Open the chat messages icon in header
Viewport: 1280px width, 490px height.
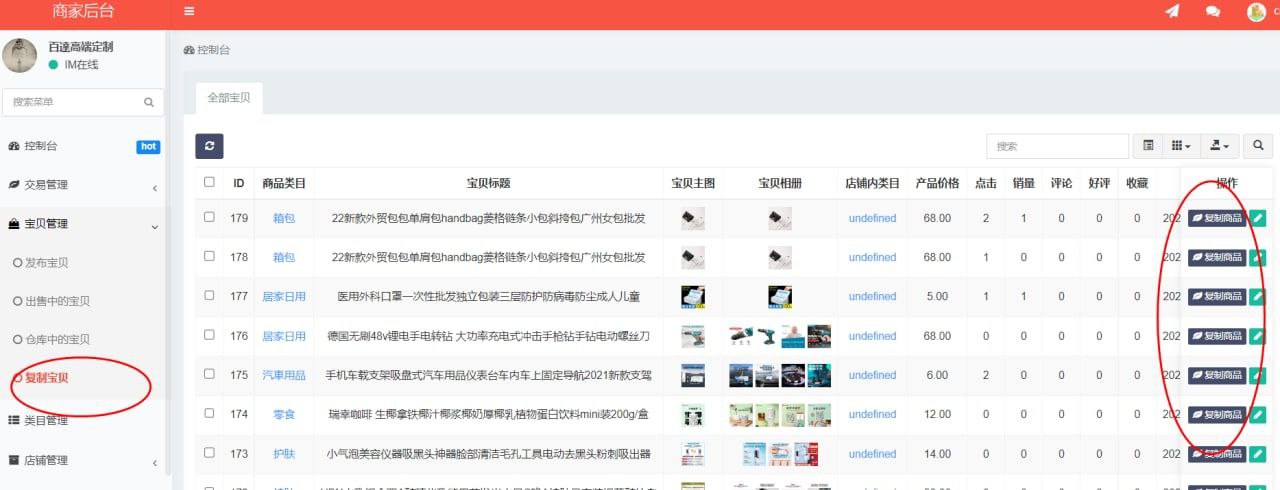click(1213, 12)
